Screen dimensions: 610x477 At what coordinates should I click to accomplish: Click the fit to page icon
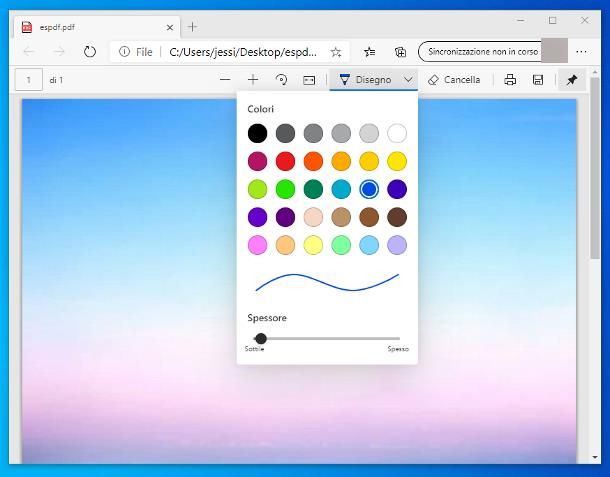coord(309,80)
